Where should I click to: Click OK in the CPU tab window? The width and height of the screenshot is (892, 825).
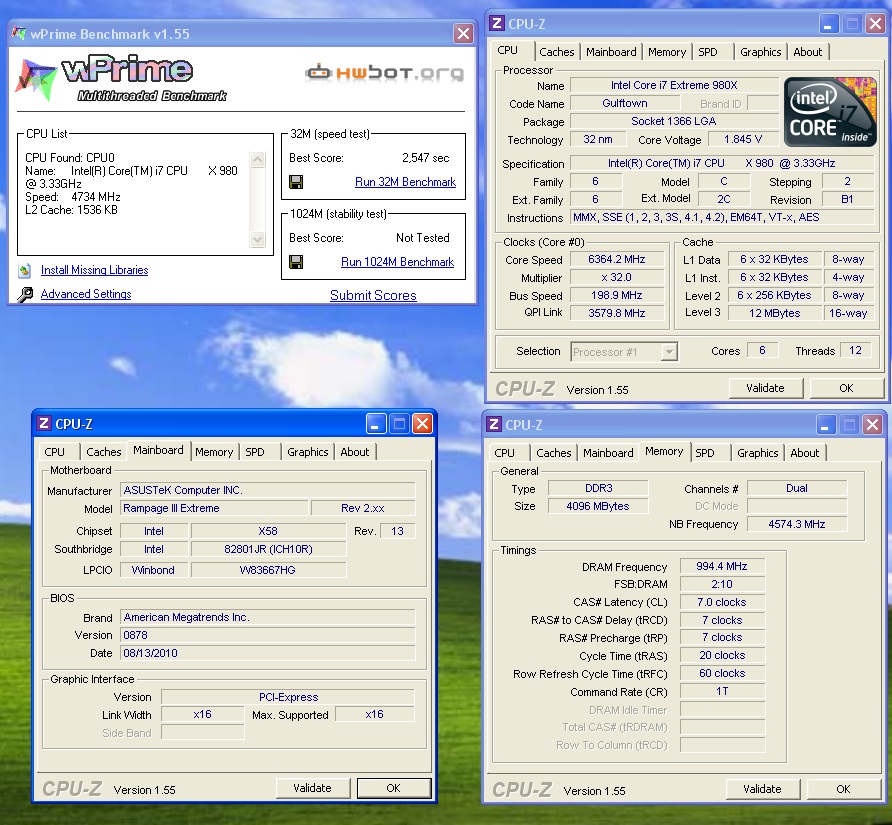pos(846,388)
